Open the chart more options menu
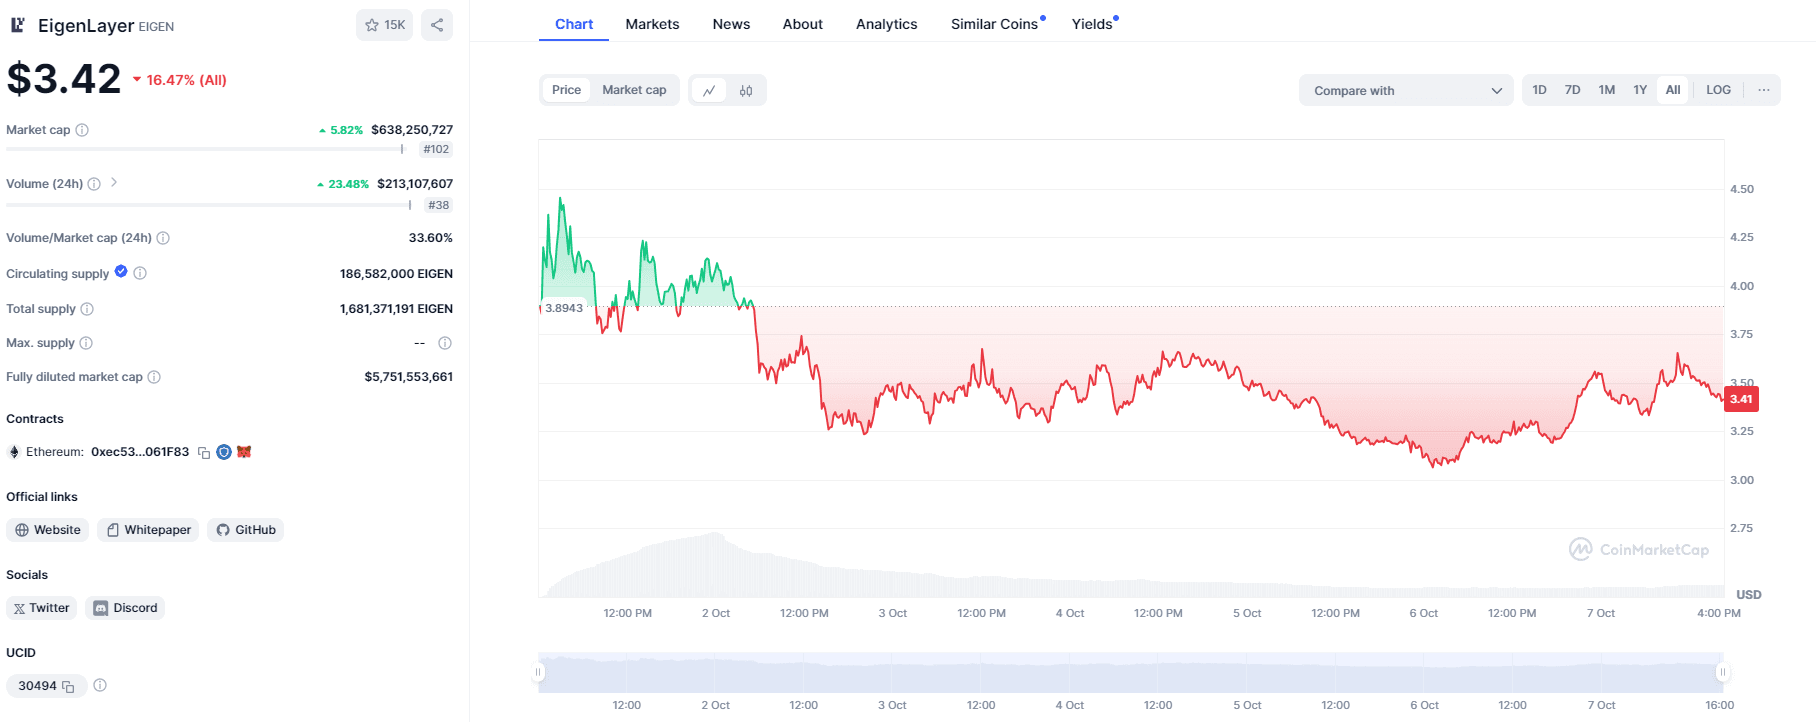 pyautogui.click(x=1764, y=90)
